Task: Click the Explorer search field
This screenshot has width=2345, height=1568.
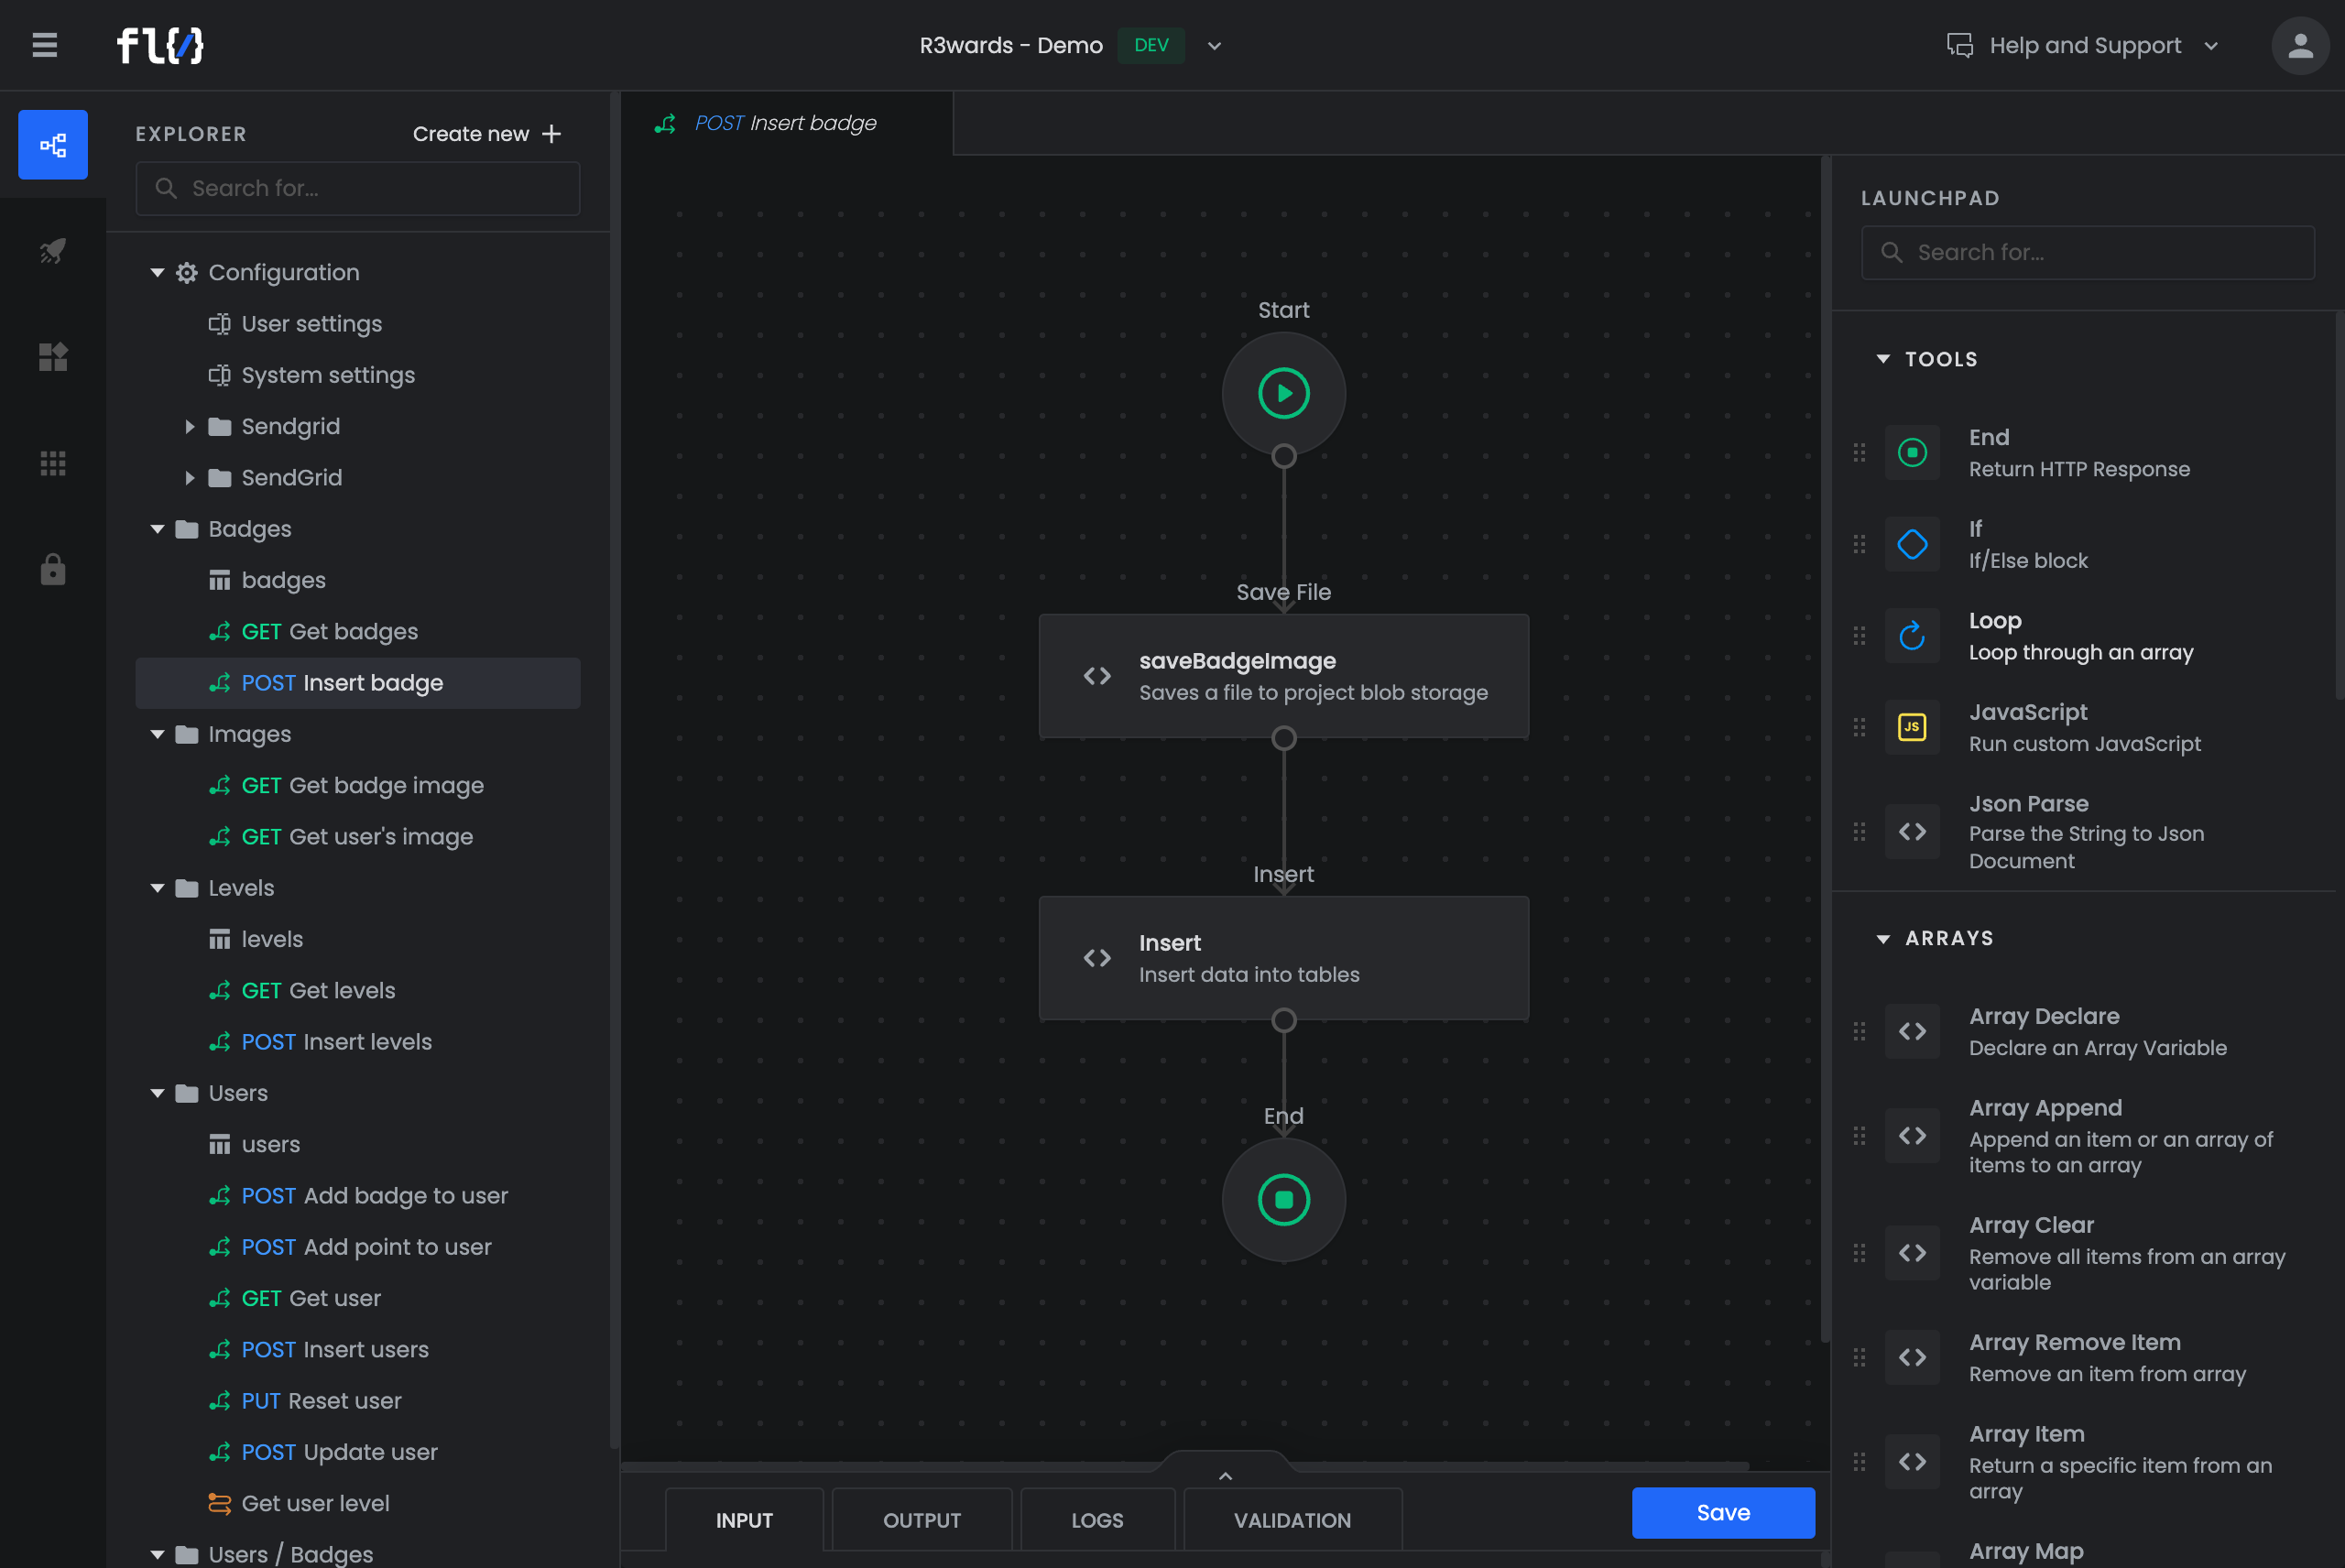Action: pos(358,188)
